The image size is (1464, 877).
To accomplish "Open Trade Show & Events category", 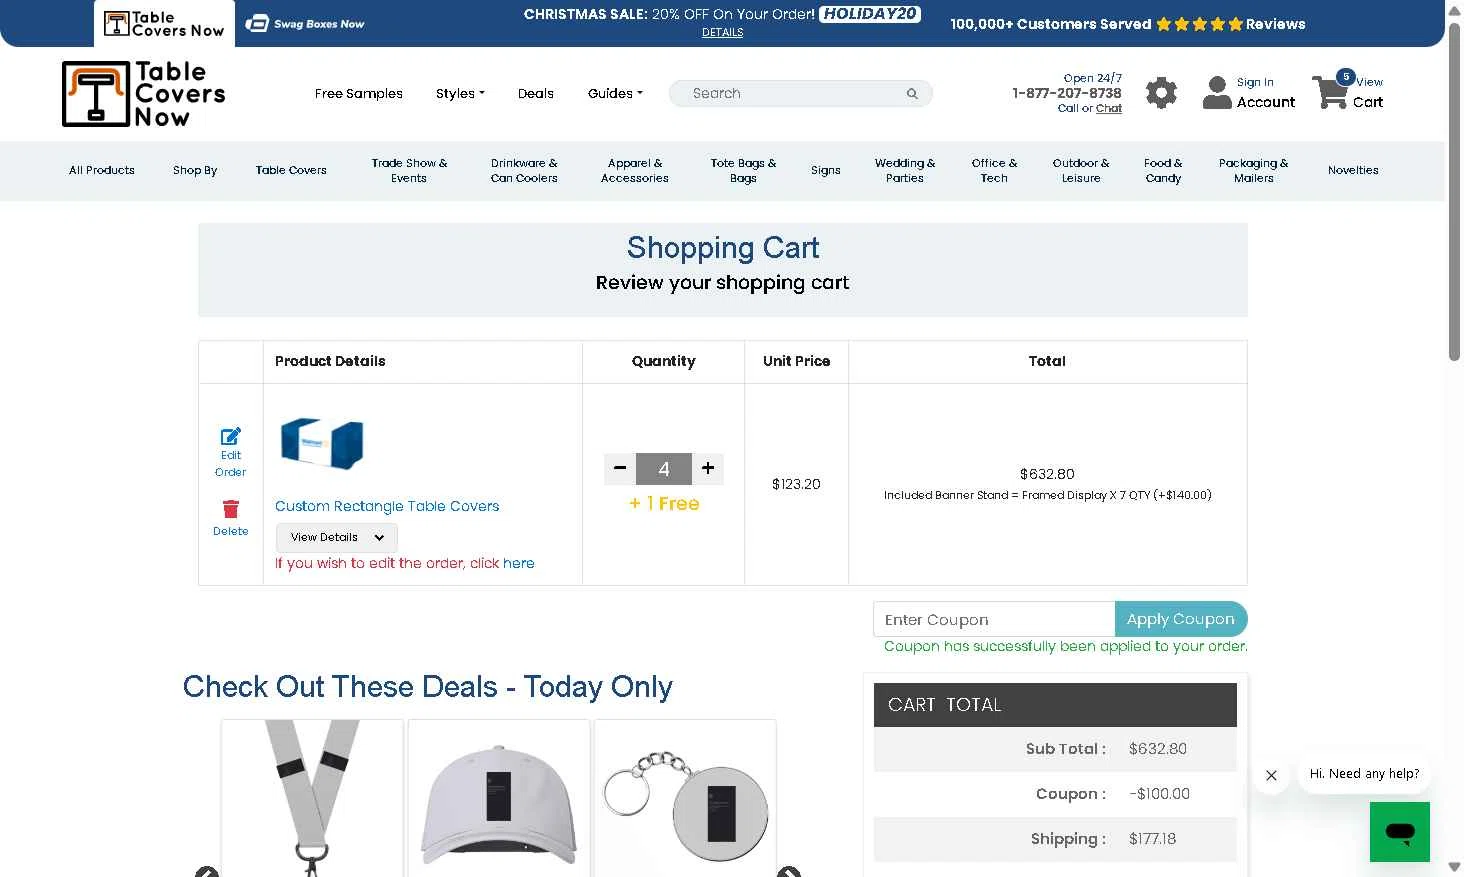I will 409,170.
